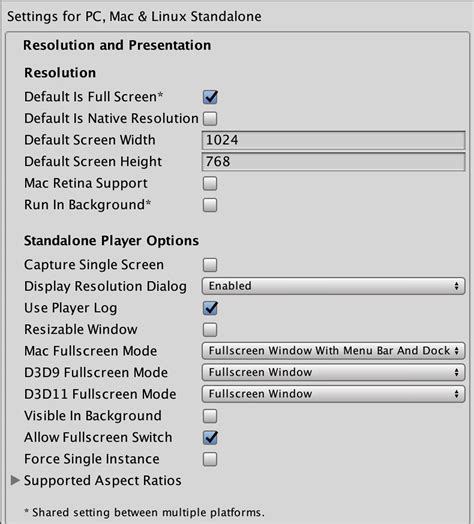The image size is (474, 524).
Task: Click the Standalone Player Options heading
Action: point(111,241)
